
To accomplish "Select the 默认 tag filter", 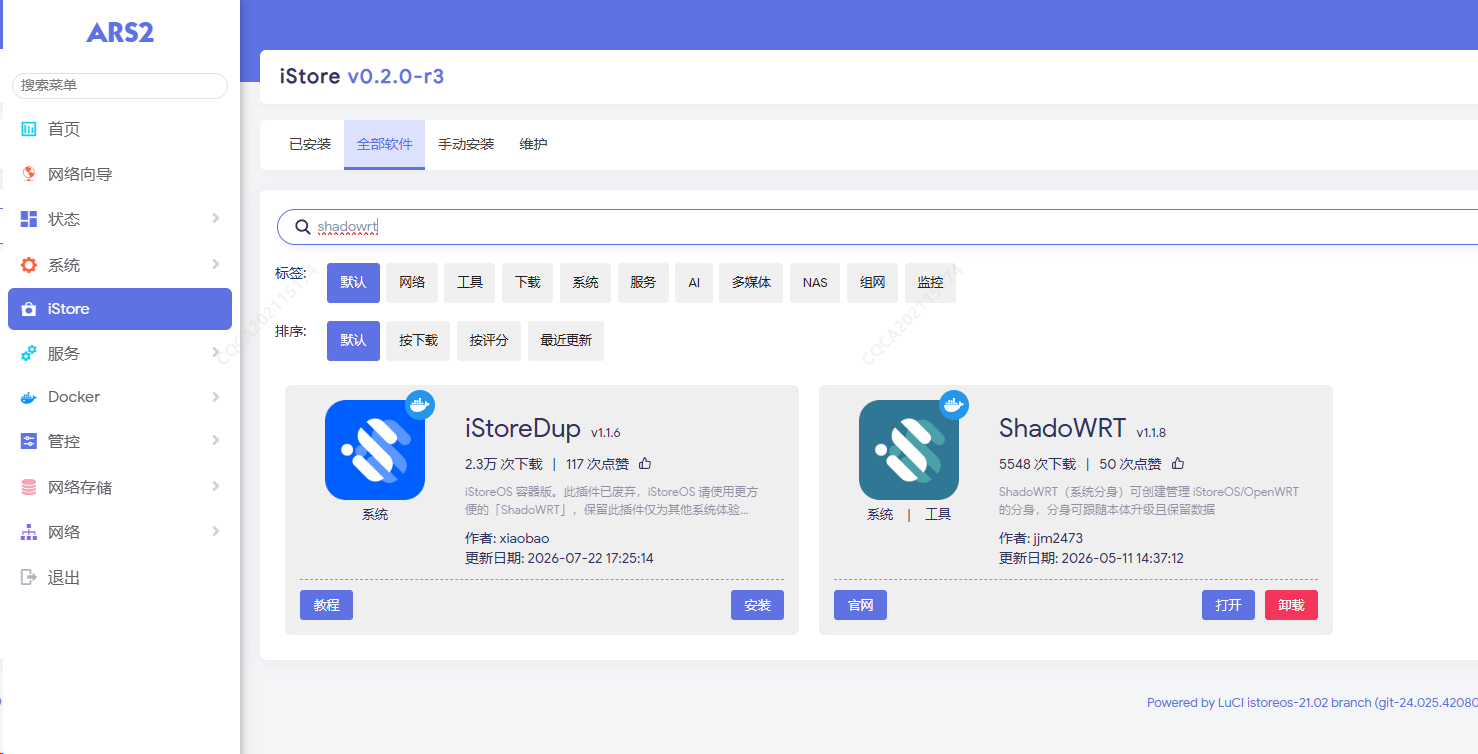I will [353, 282].
